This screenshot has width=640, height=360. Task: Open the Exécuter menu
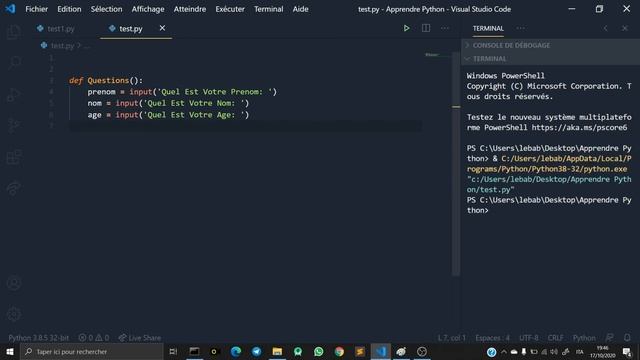click(230, 9)
